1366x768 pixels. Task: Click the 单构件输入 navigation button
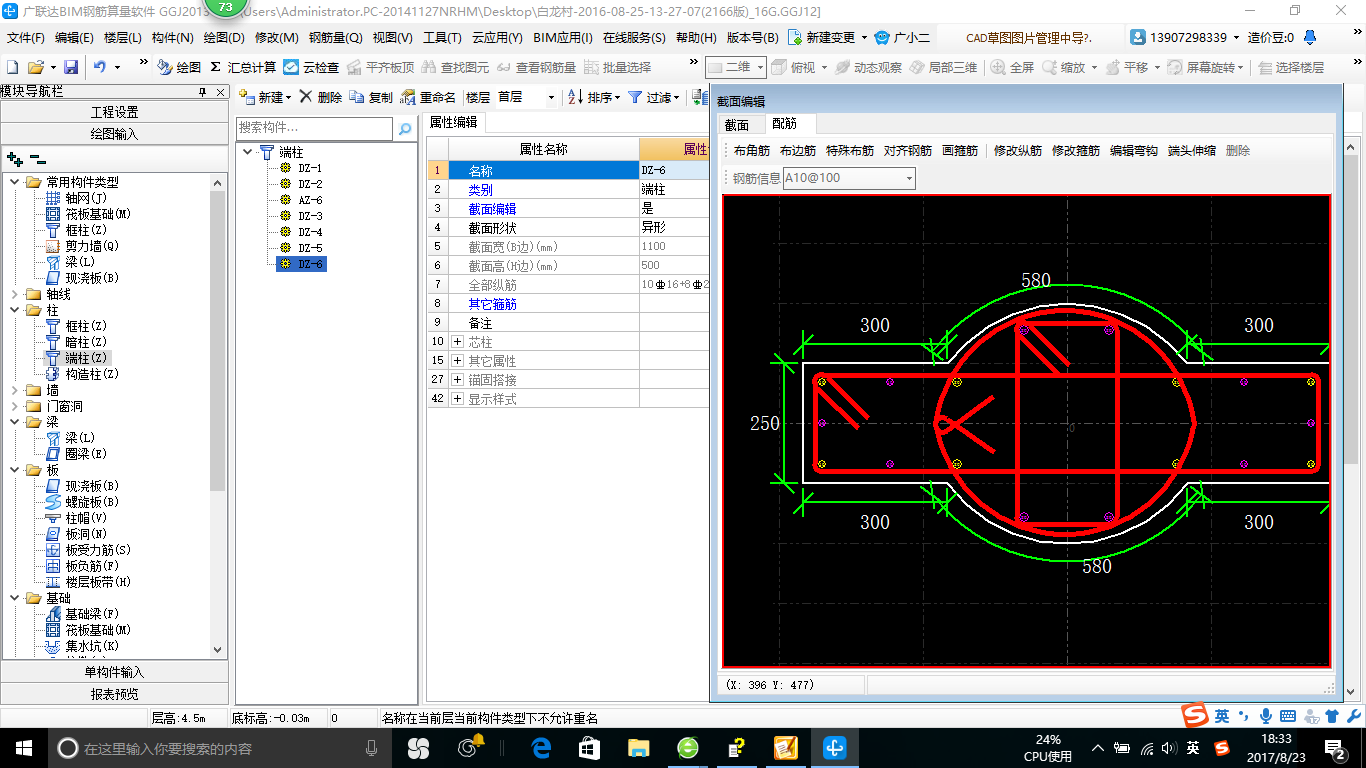[x=114, y=672]
